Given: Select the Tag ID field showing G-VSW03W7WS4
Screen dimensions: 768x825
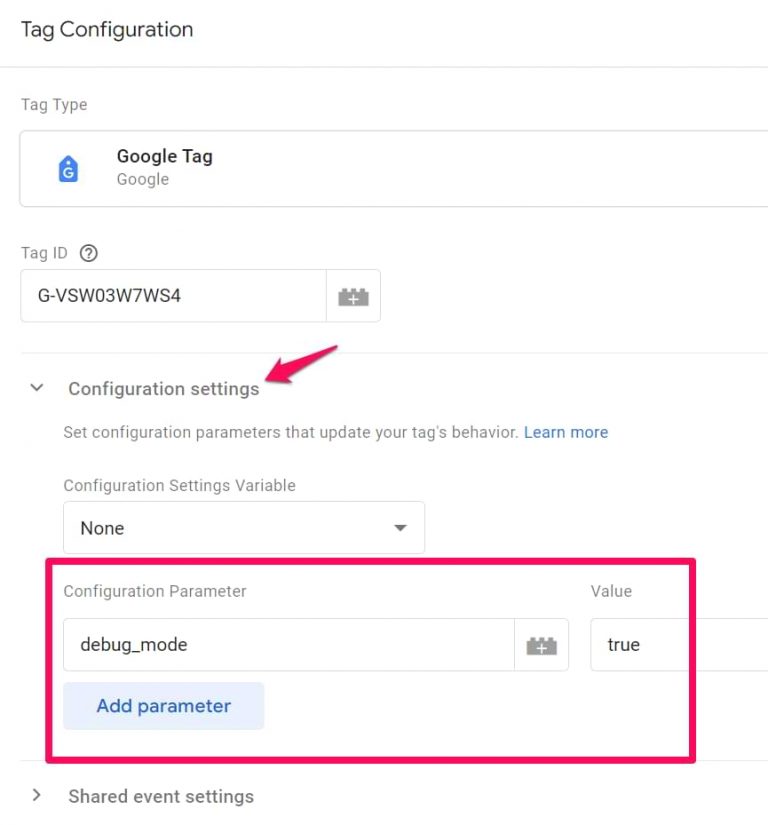Looking at the screenshot, I should (x=170, y=296).
